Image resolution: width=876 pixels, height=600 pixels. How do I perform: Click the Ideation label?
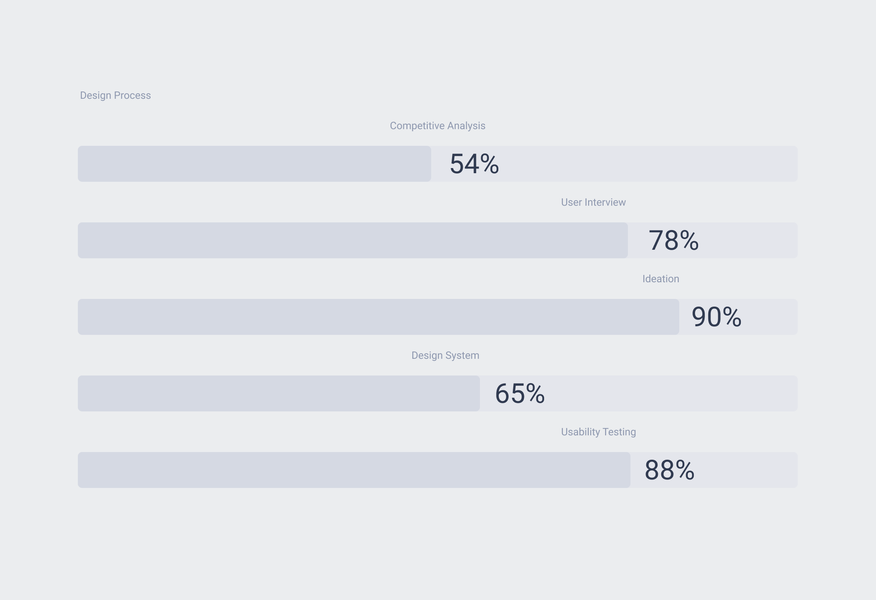tap(660, 279)
